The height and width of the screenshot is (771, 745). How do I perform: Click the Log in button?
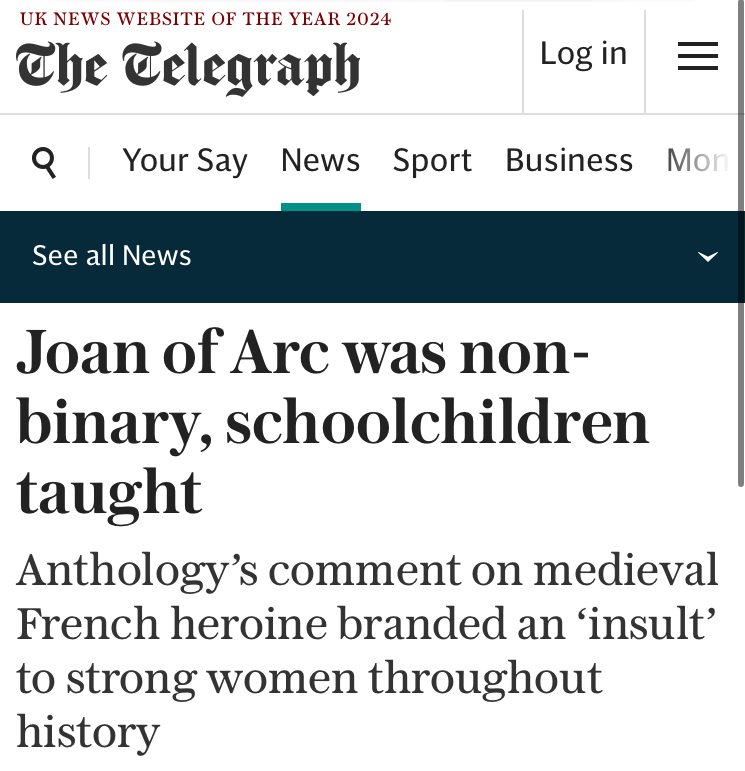click(583, 54)
